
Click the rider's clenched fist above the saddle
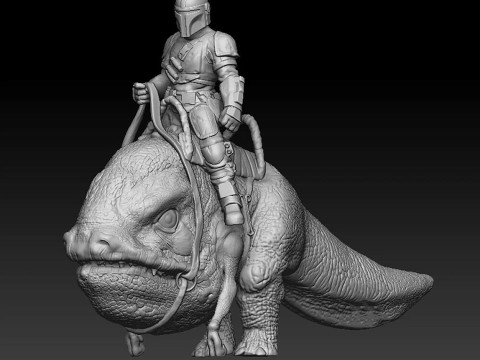tap(231, 119)
